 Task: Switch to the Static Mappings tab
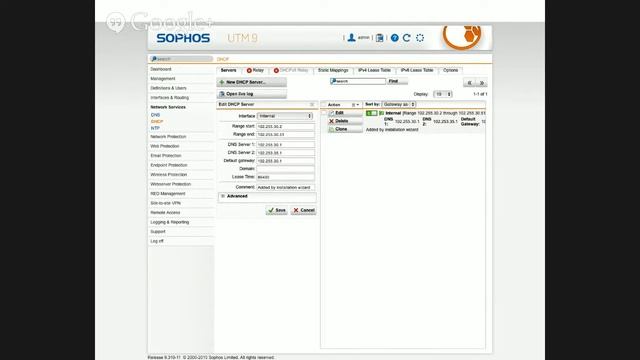pyautogui.click(x=333, y=70)
